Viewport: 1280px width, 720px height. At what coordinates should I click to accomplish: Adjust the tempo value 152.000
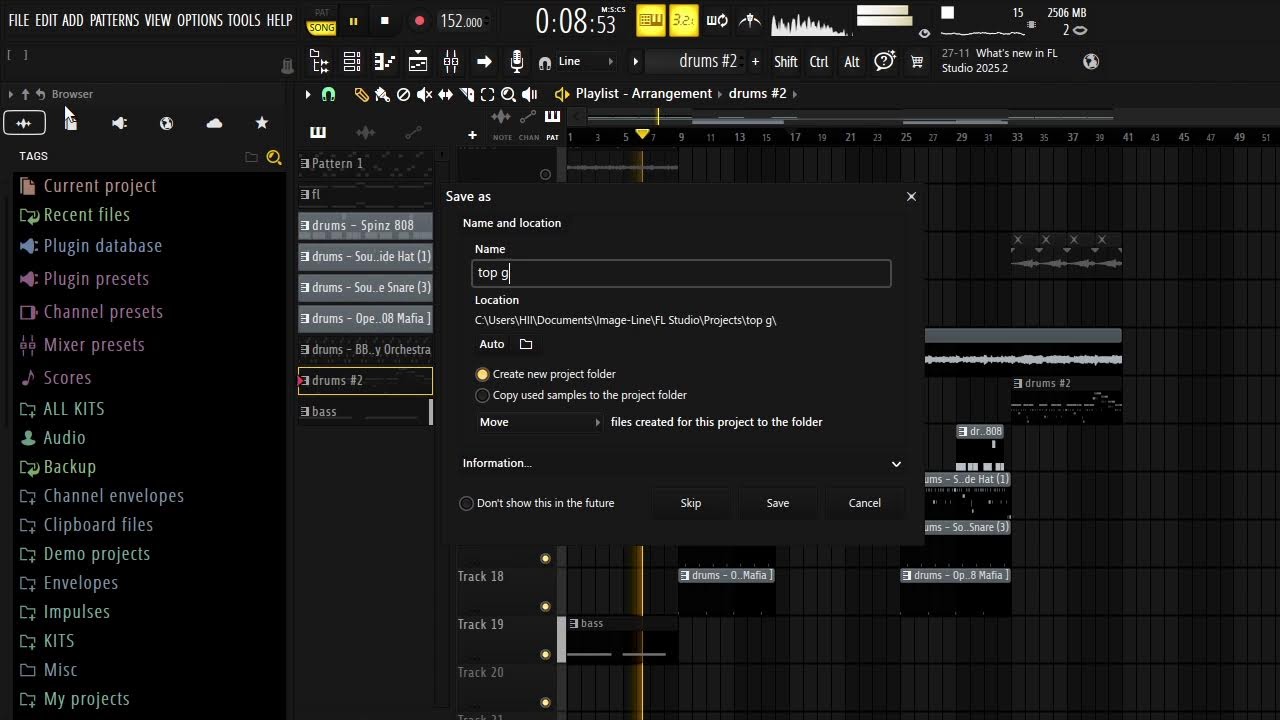click(x=461, y=21)
